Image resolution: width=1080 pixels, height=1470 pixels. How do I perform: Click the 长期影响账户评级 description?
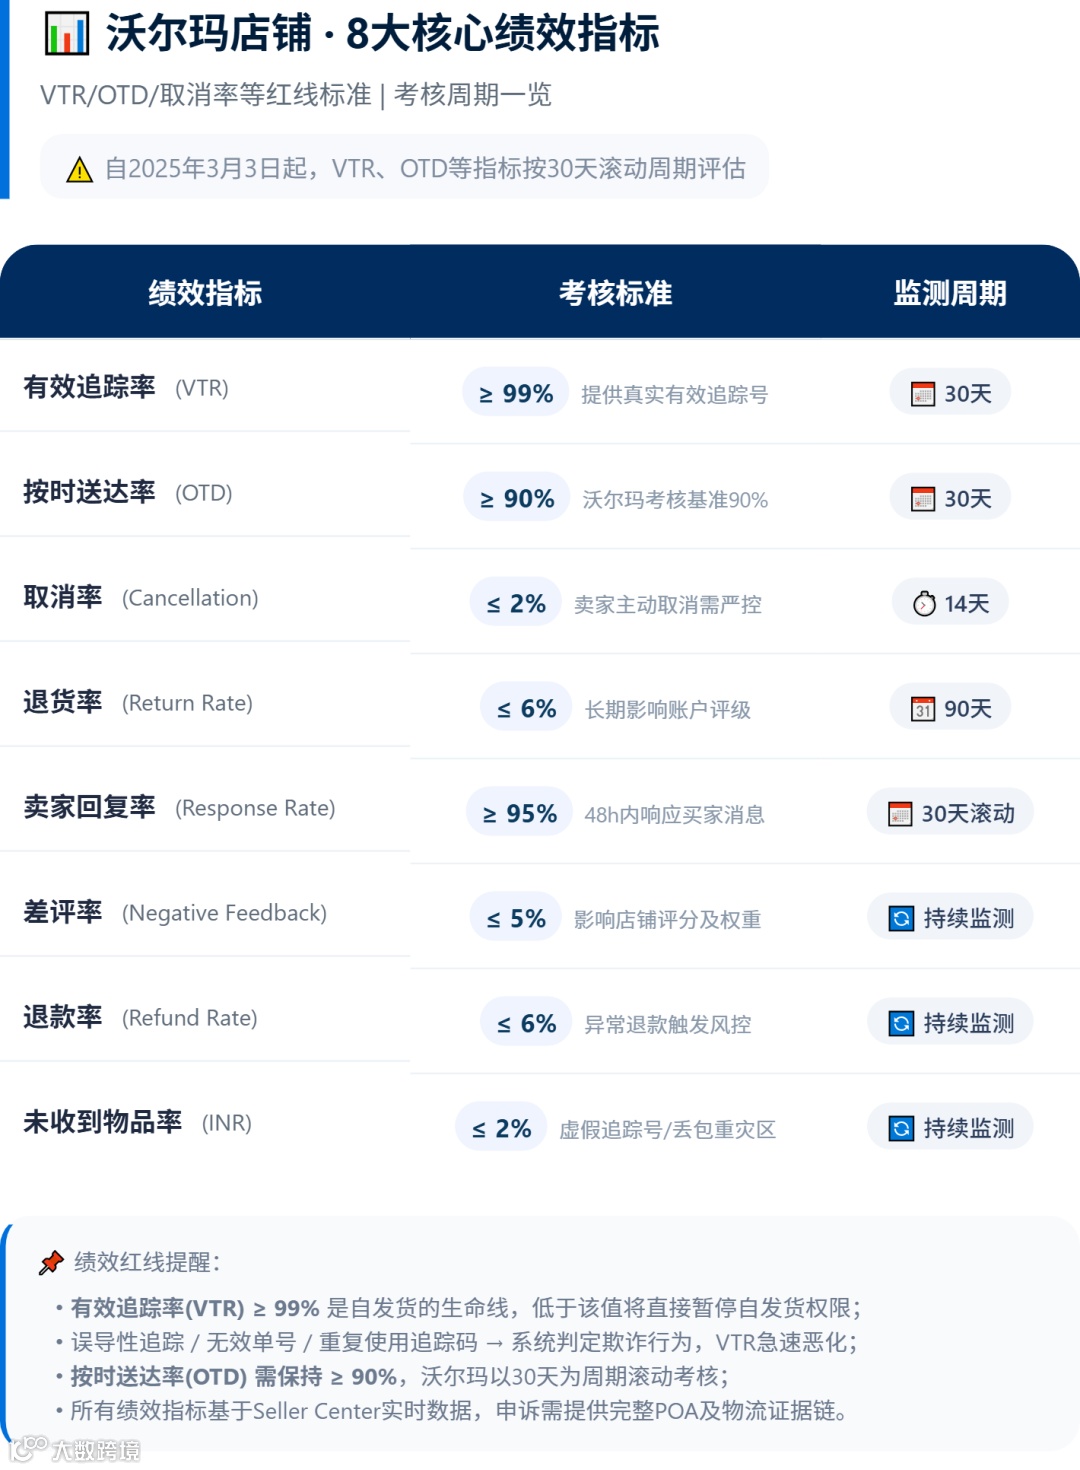pos(668,710)
